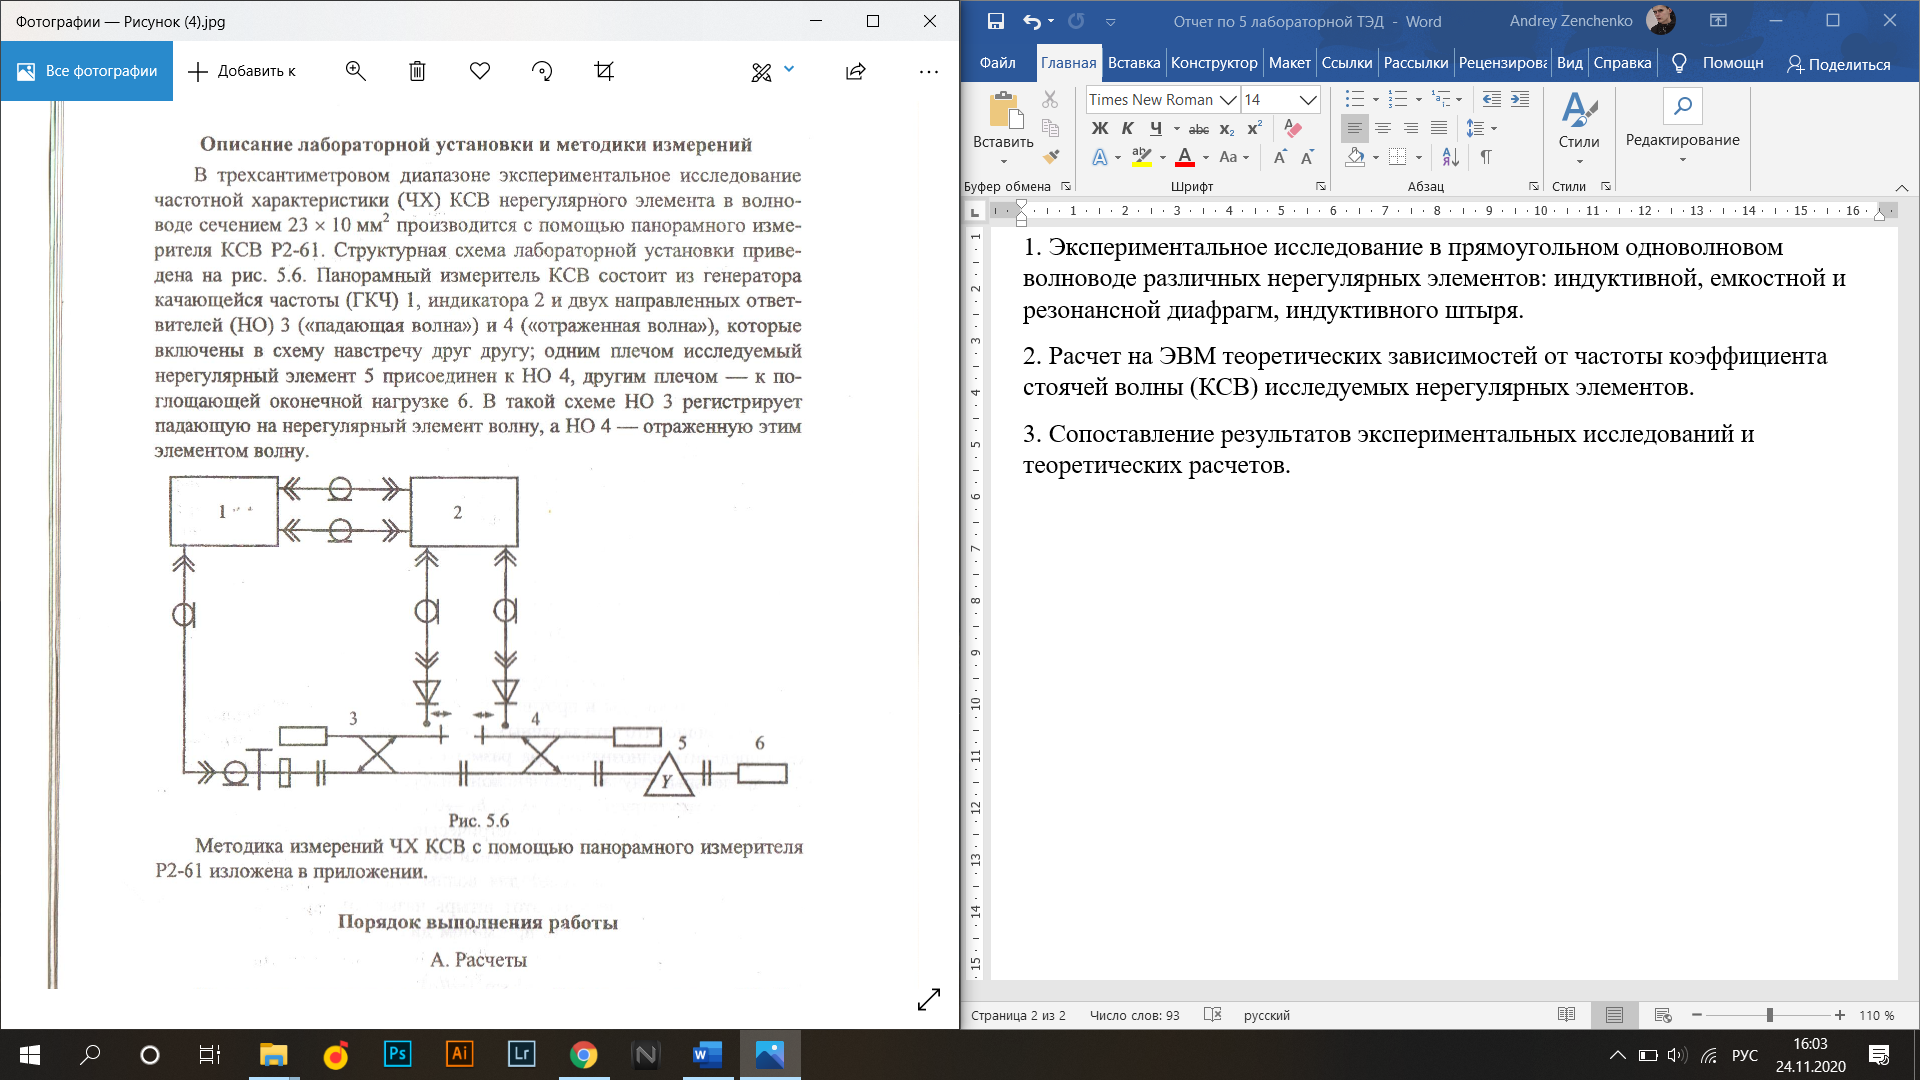This screenshot has height=1080, width=1920.
Task: Open the 'Стили' styles gallery
Action: click(x=1579, y=127)
